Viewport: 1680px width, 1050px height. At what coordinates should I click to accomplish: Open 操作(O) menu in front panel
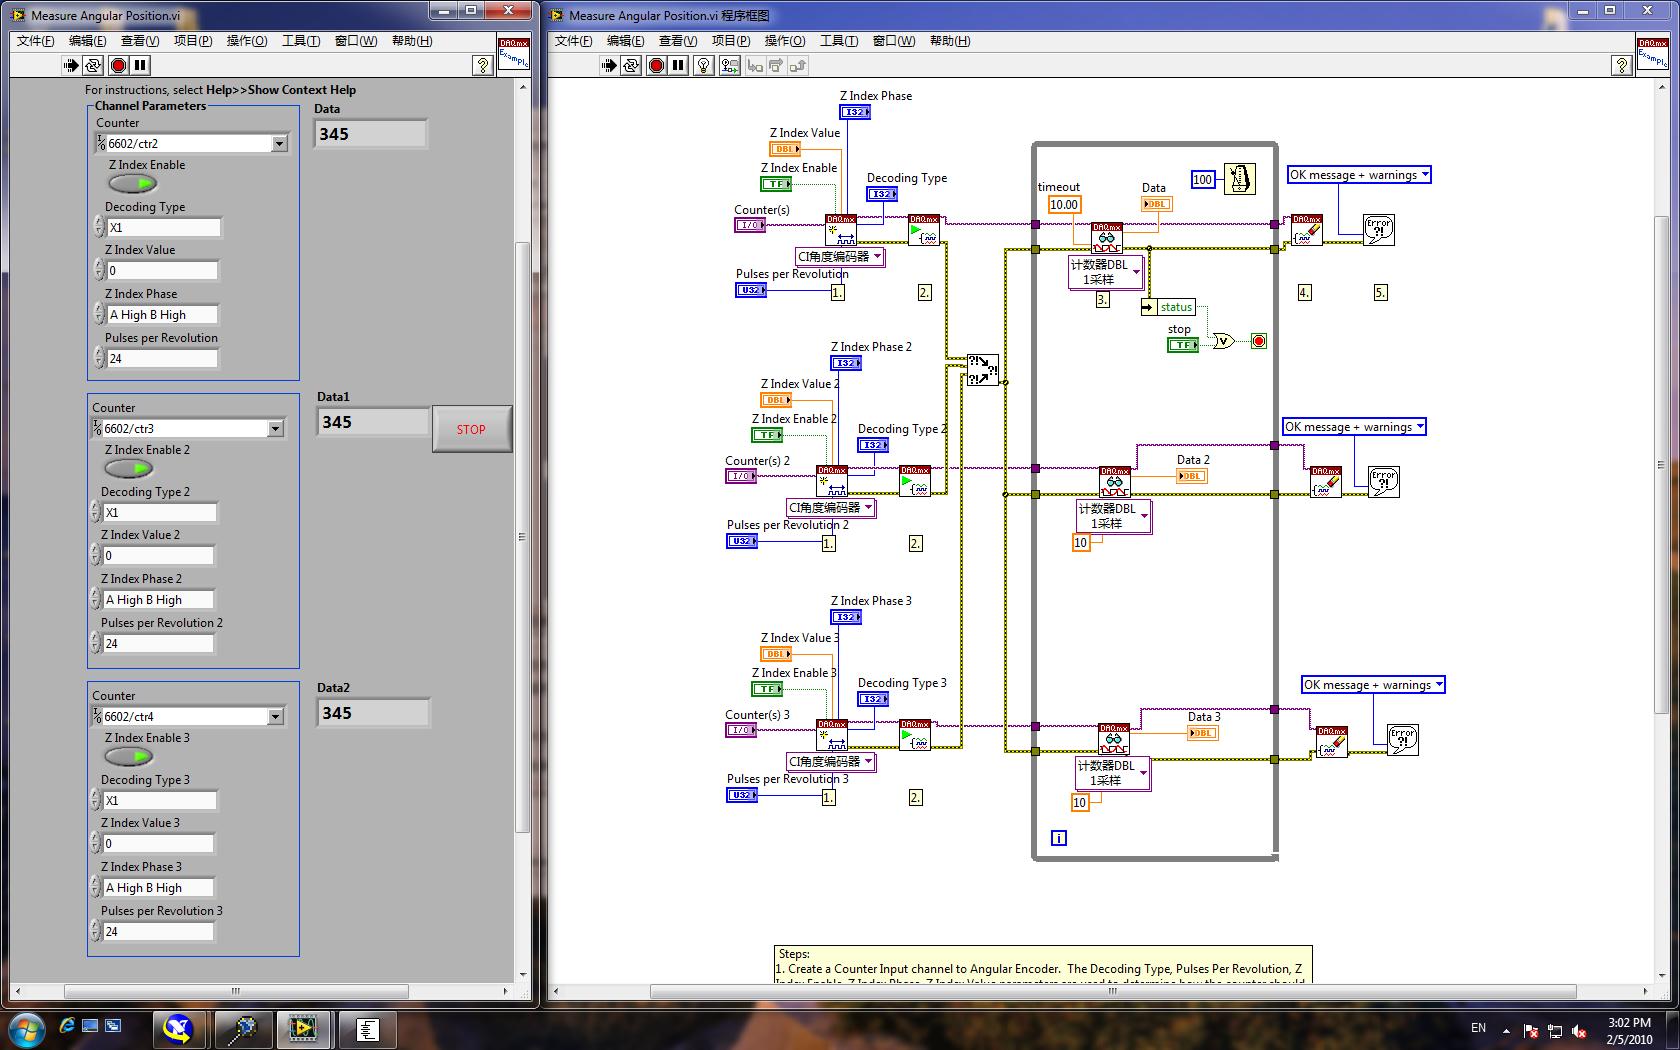(x=247, y=41)
